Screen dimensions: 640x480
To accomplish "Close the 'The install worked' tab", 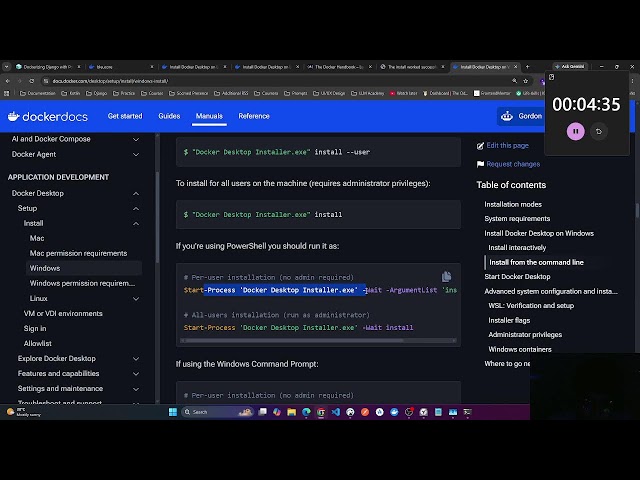I will [442, 67].
